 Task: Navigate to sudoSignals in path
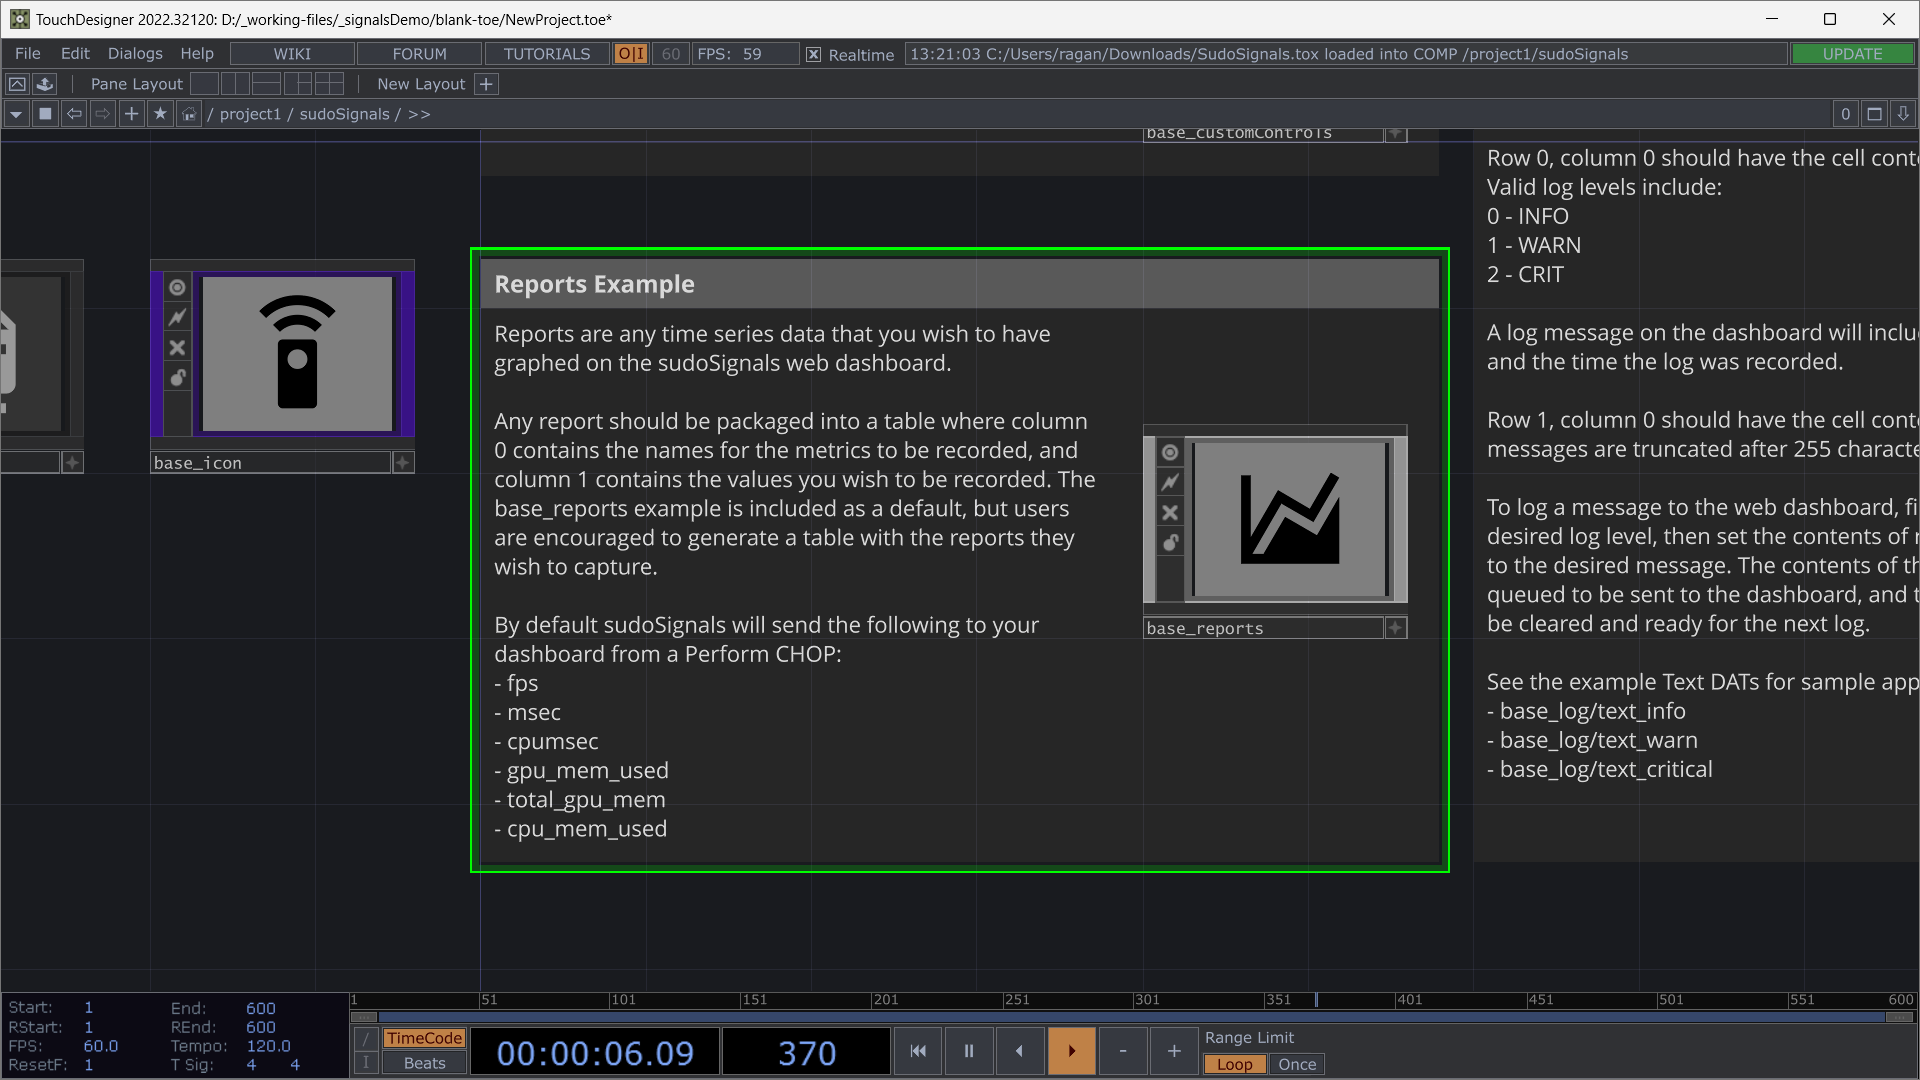coord(344,114)
